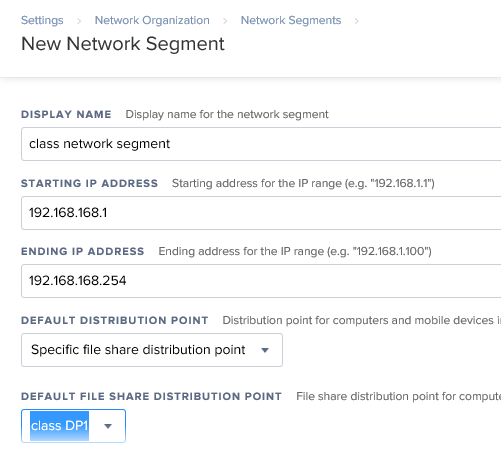
Task: Click the chevron right after Network Segments
Action: [x=357, y=21]
